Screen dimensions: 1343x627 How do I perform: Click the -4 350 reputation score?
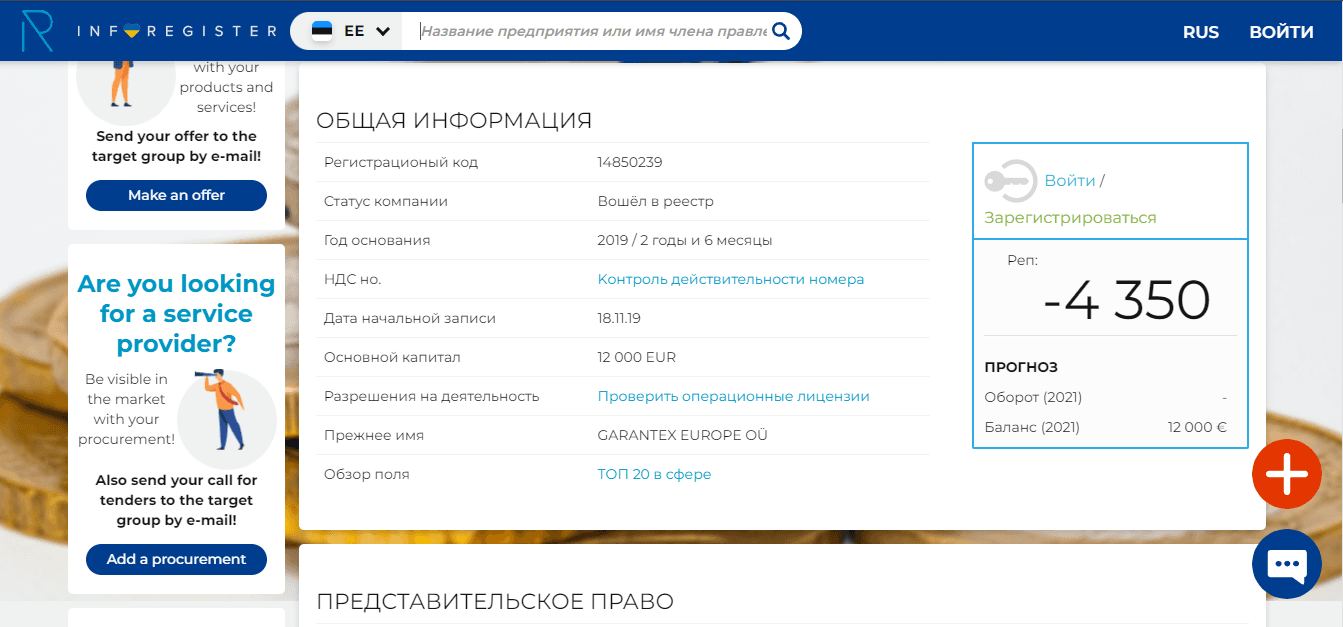click(x=1126, y=300)
